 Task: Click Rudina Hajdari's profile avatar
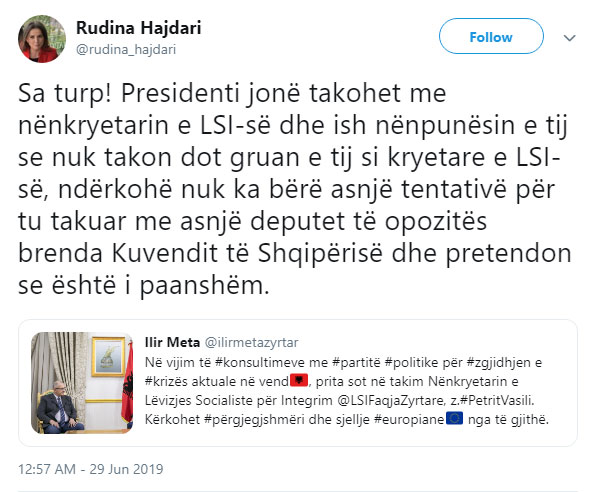[x=41, y=37]
